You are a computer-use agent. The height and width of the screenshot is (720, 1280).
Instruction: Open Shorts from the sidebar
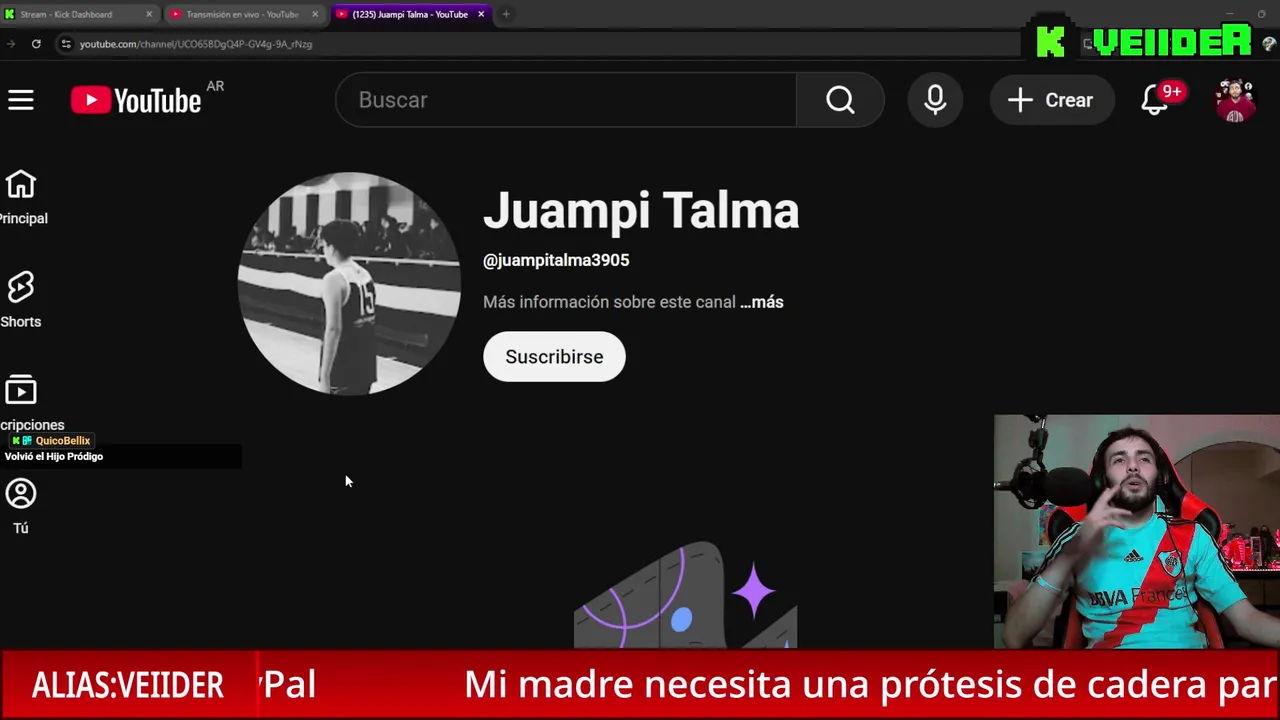(x=21, y=300)
